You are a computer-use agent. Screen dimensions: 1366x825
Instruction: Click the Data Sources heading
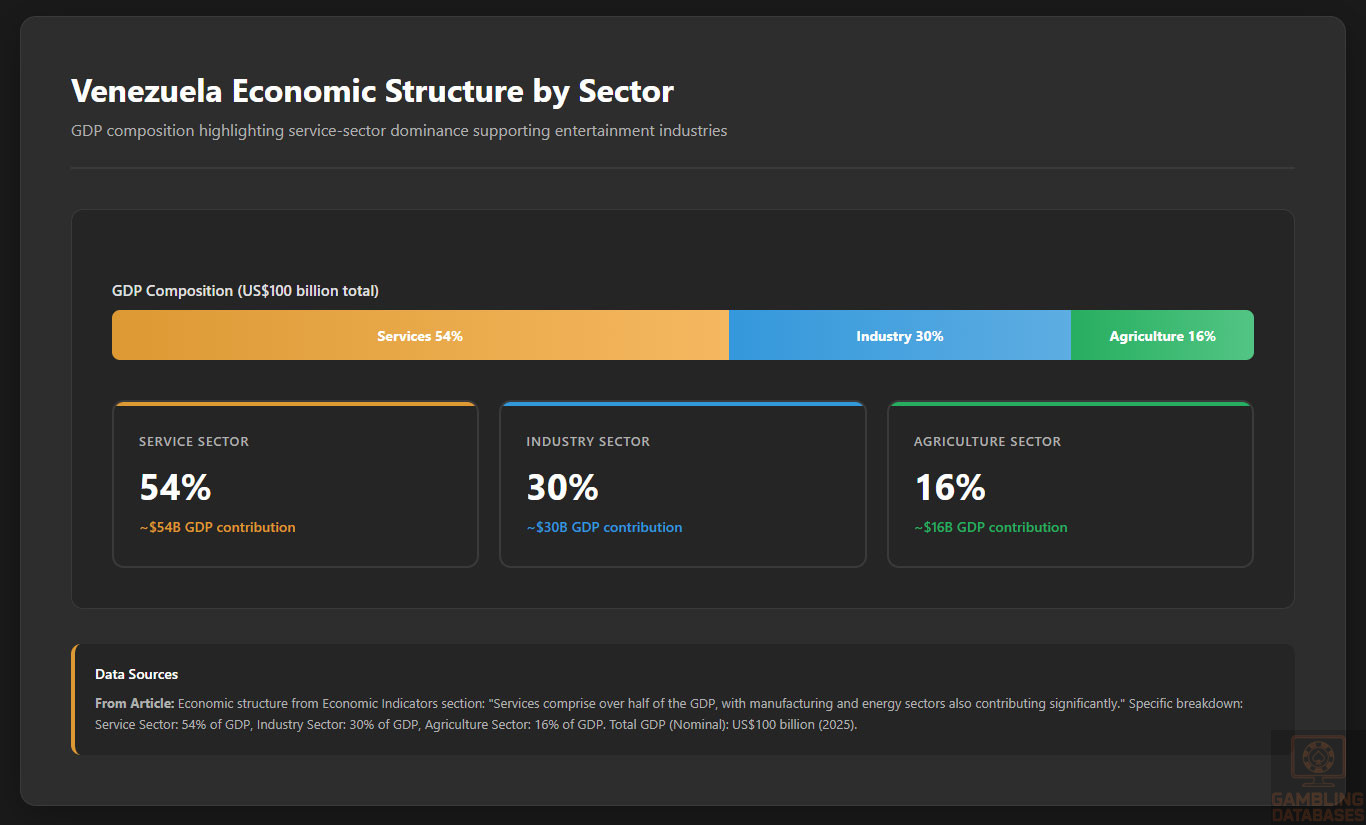136,675
